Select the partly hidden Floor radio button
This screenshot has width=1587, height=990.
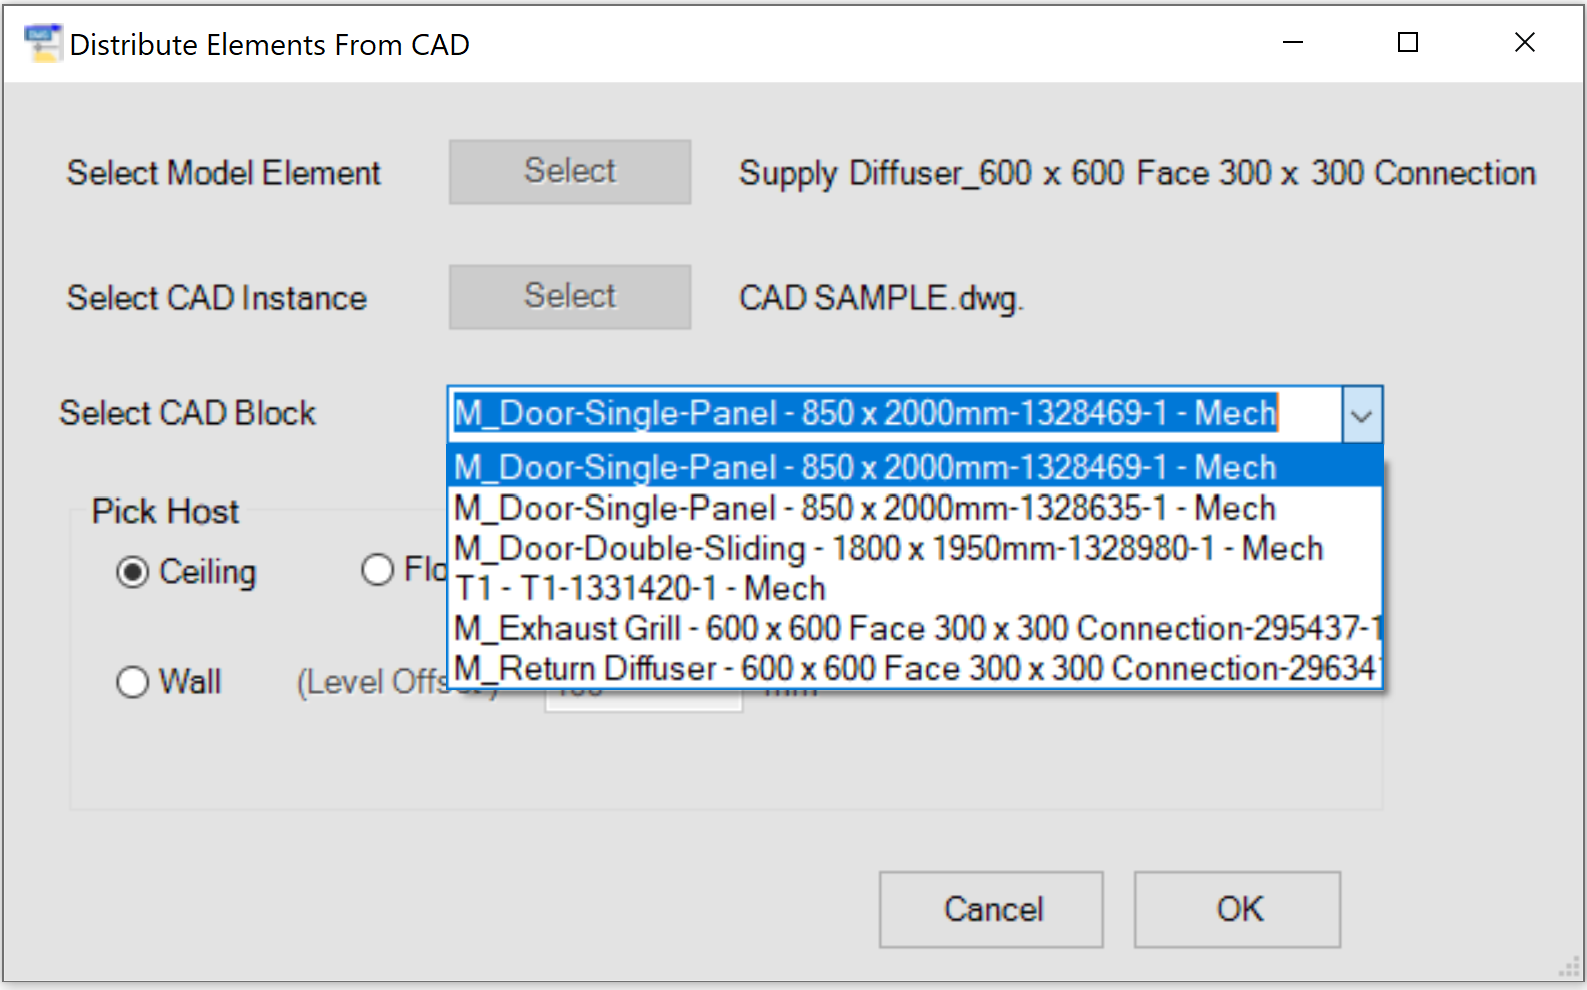377,570
